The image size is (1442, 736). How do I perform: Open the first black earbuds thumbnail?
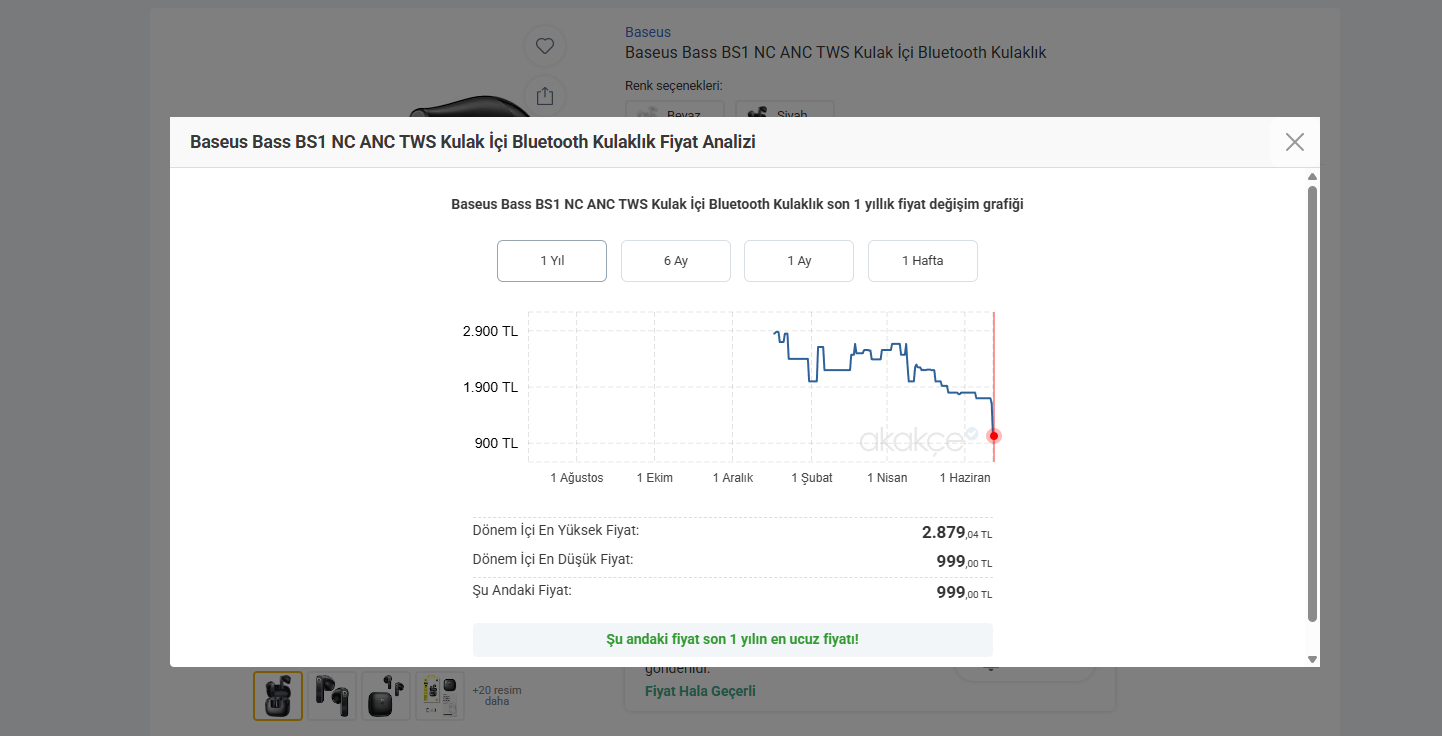coord(278,695)
